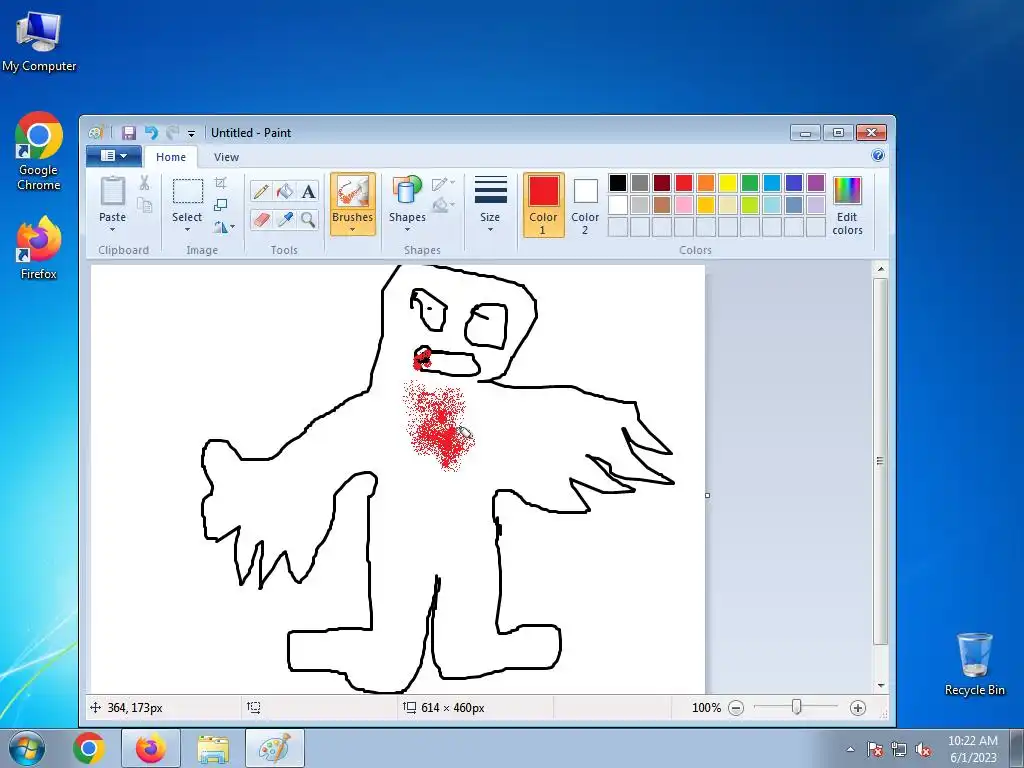Open the Shape outline dropdown
This screenshot has width=1024, height=768.
point(443,184)
